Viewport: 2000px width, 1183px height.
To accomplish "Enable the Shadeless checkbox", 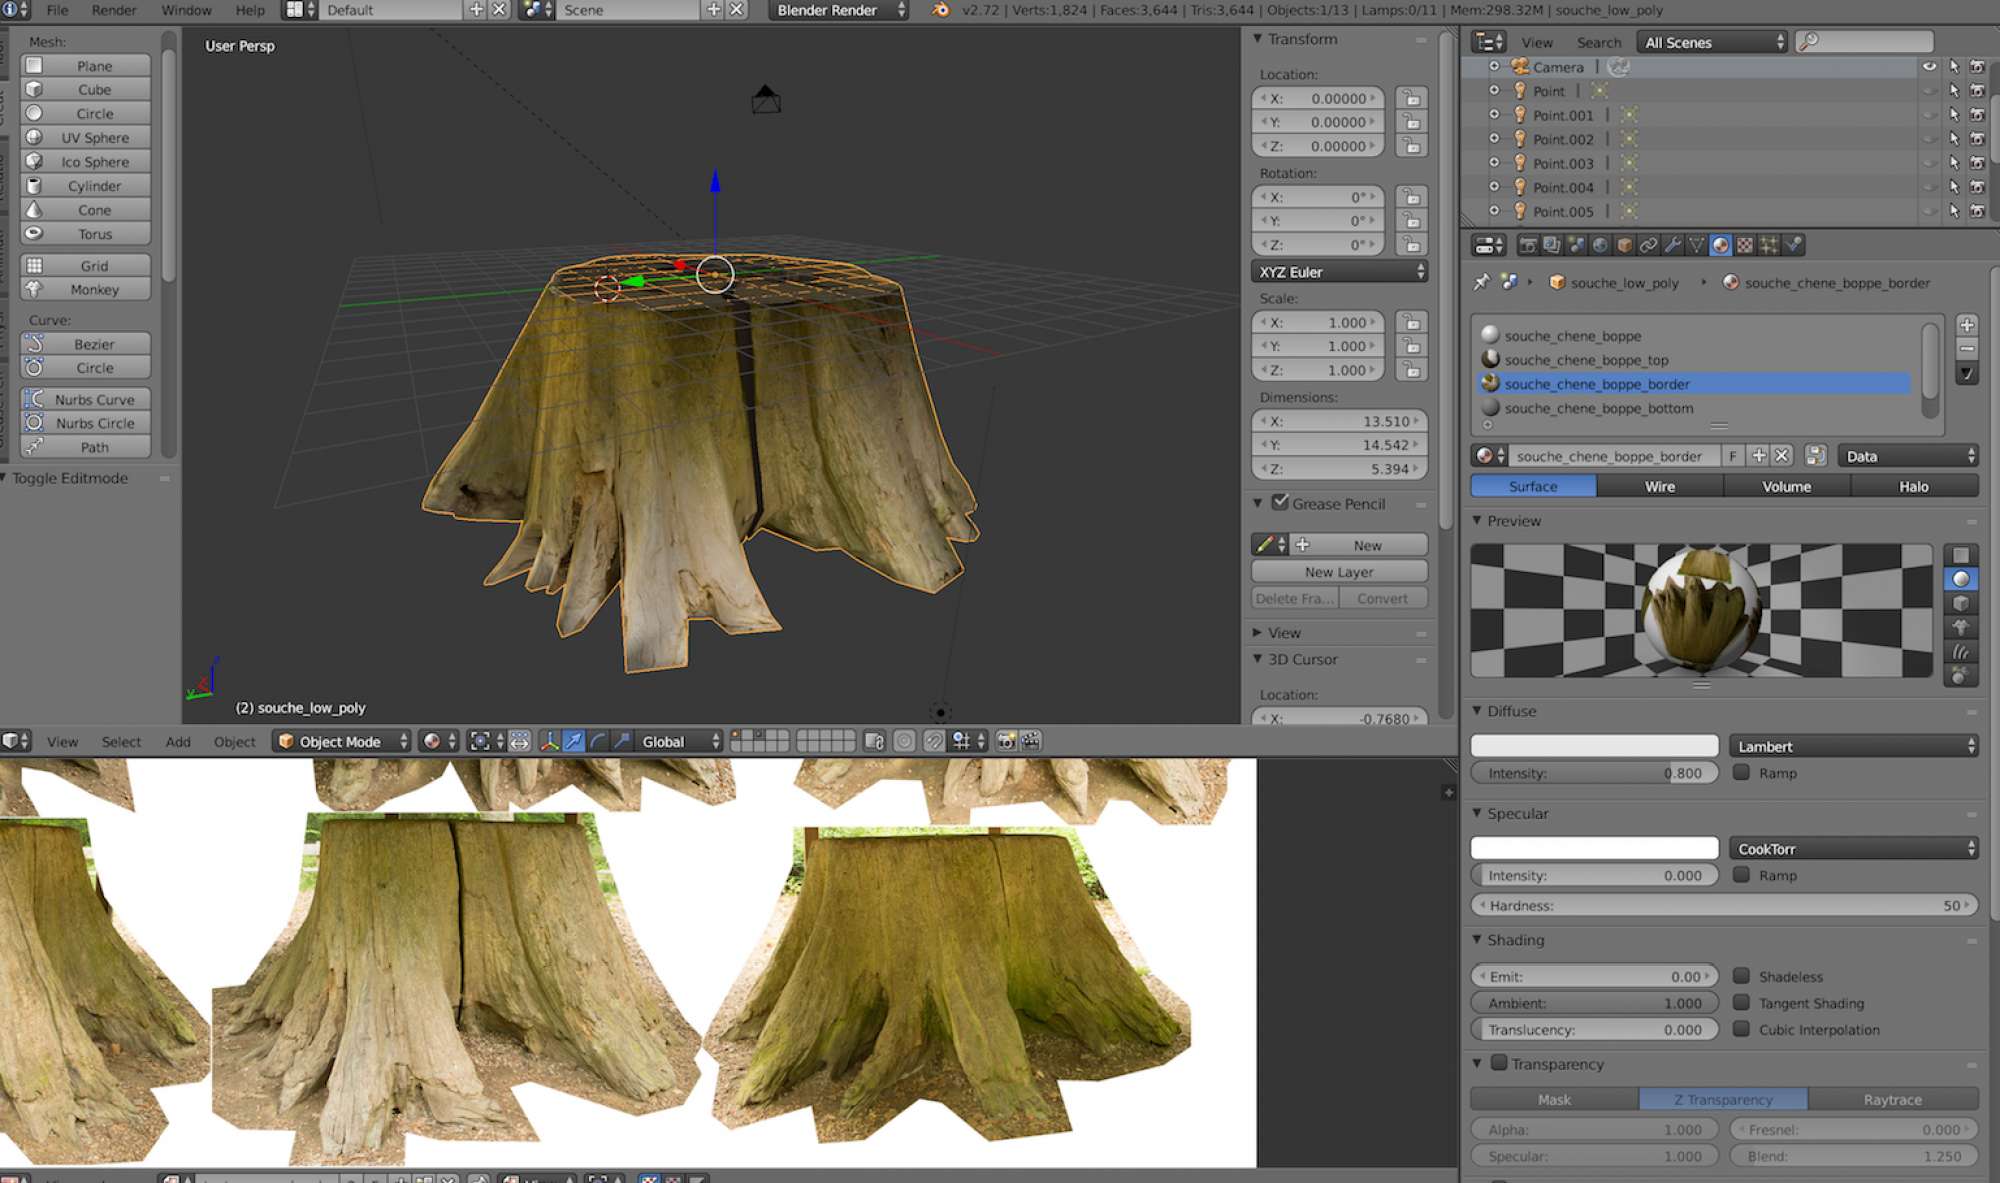I will (x=1741, y=976).
